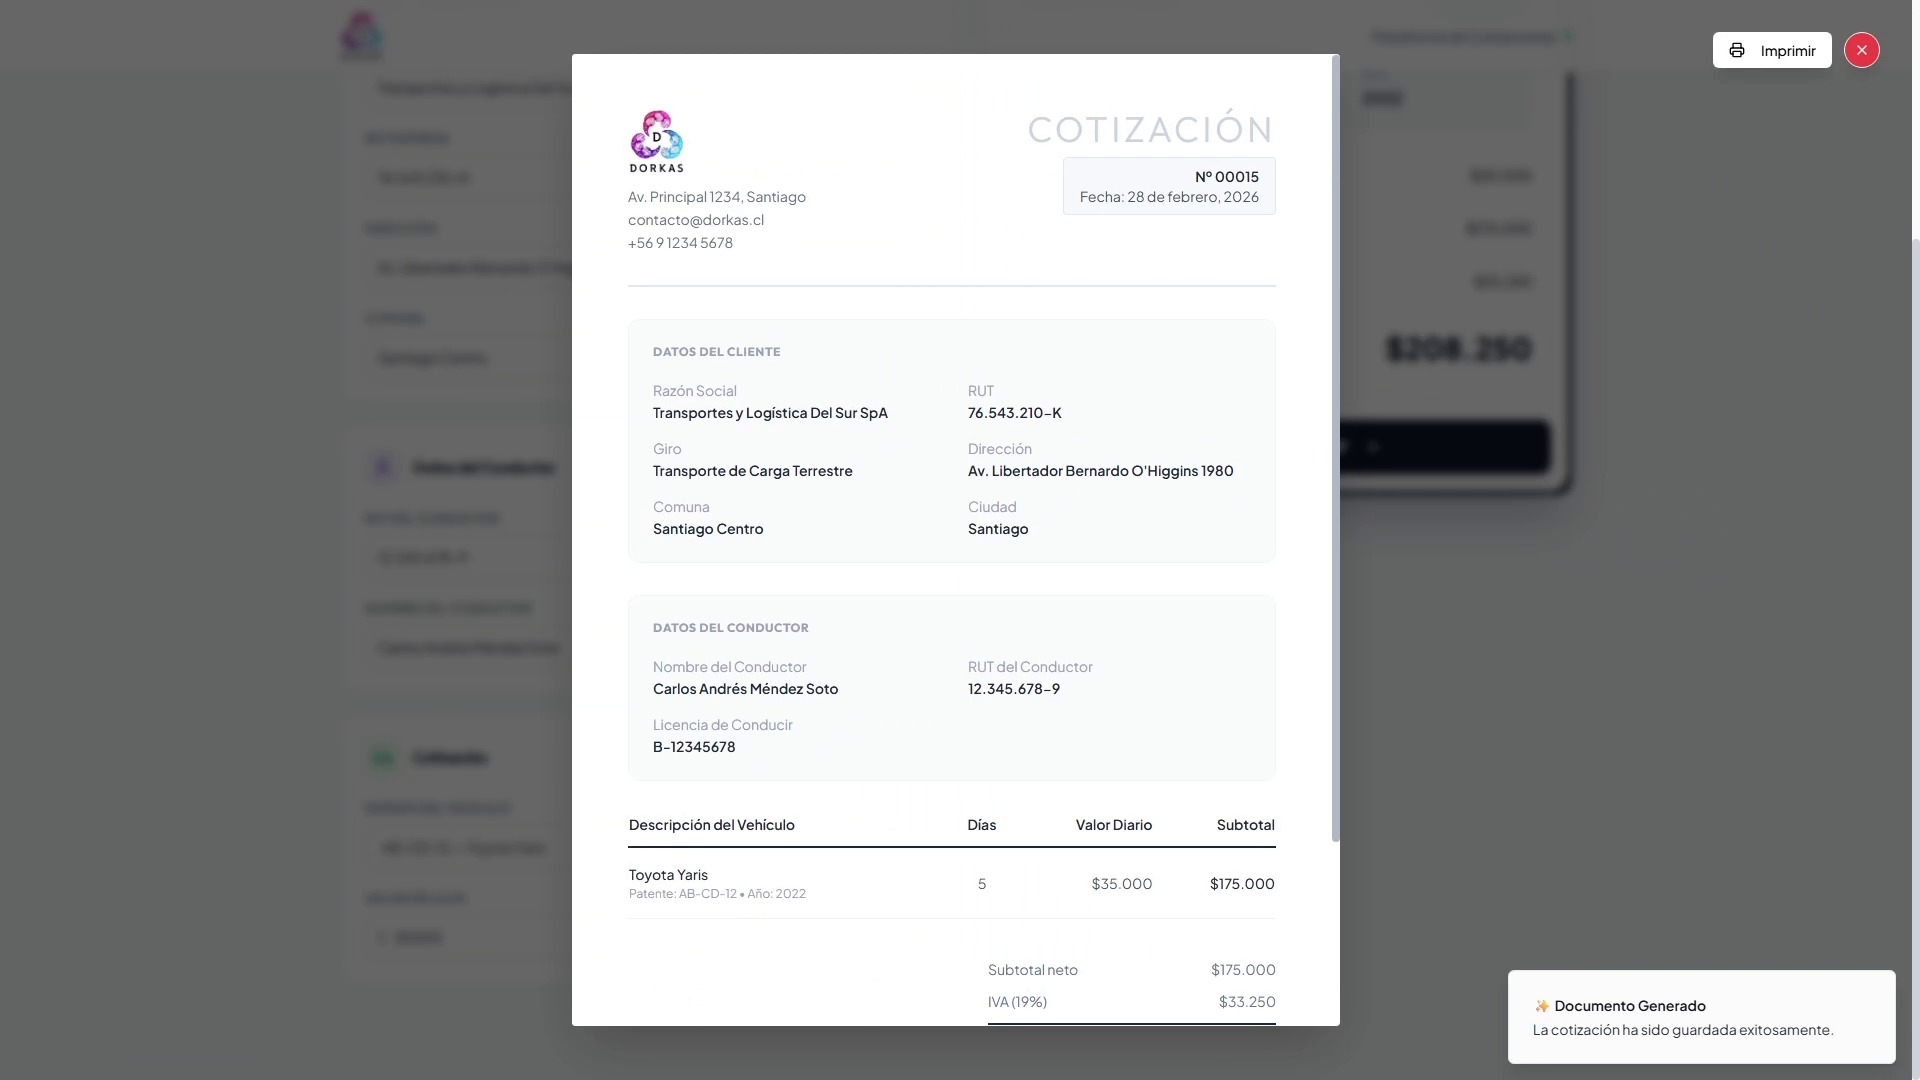Click the printer icon in Imprimir button
Image resolution: width=1920 pixels, height=1080 pixels.
(1737, 50)
